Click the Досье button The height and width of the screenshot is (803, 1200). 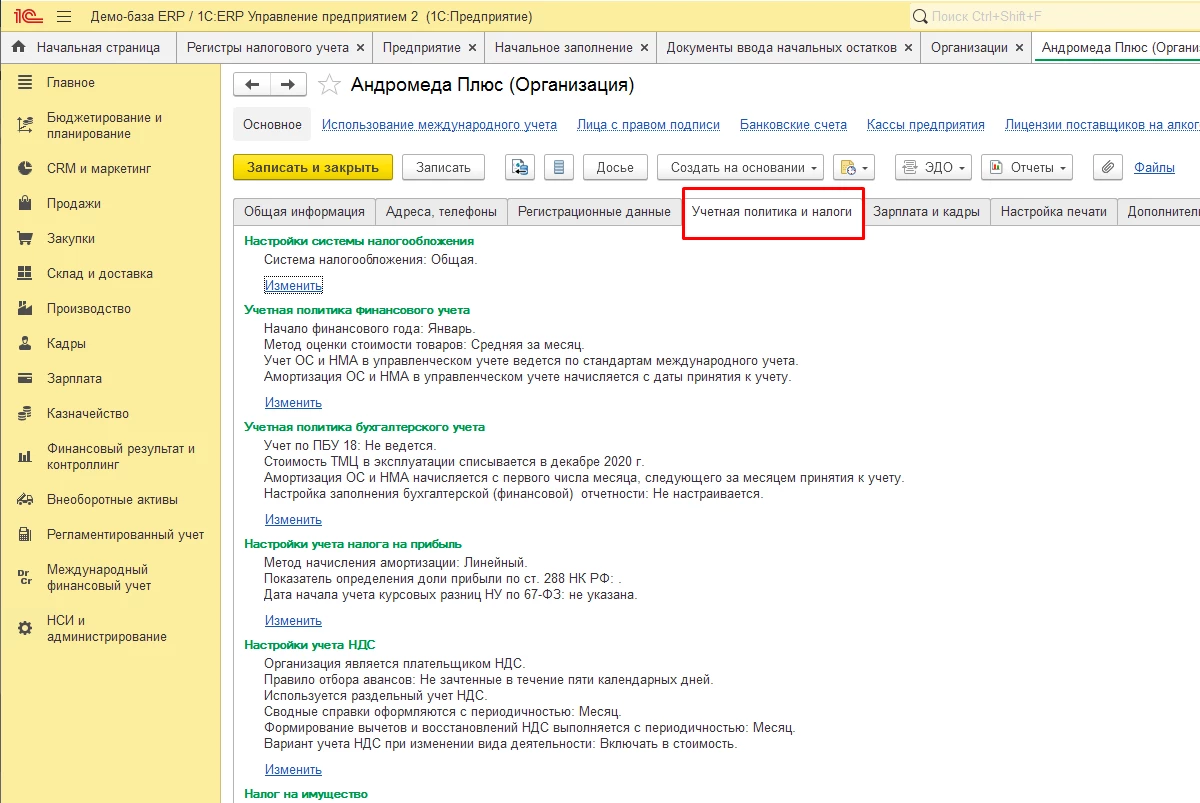615,167
